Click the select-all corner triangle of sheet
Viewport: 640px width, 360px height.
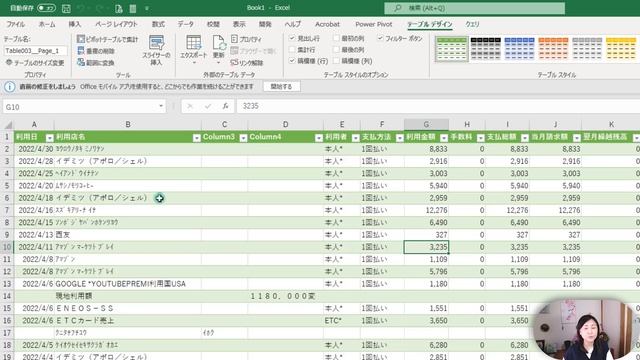[x=8, y=124]
